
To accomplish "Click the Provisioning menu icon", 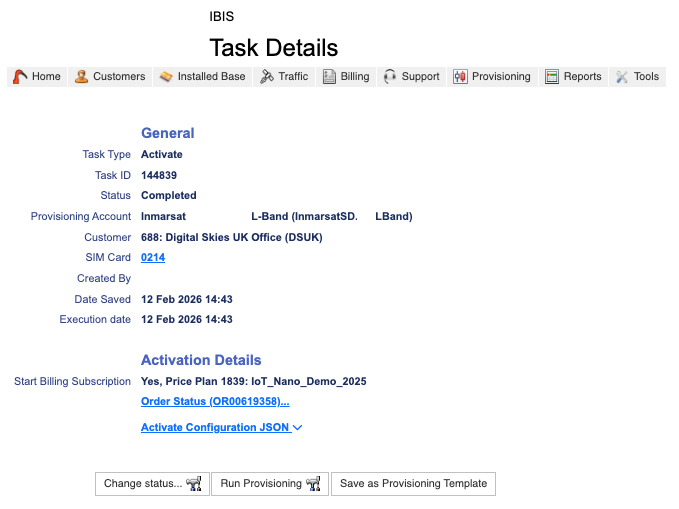I will [x=460, y=77].
